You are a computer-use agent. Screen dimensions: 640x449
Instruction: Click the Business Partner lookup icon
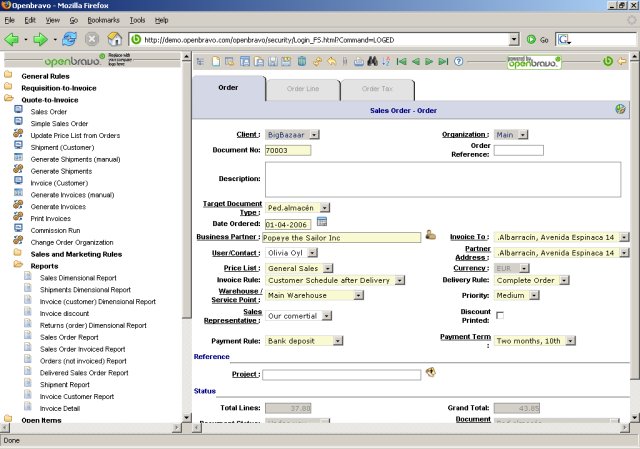pyautogui.click(x=430, y=236)
